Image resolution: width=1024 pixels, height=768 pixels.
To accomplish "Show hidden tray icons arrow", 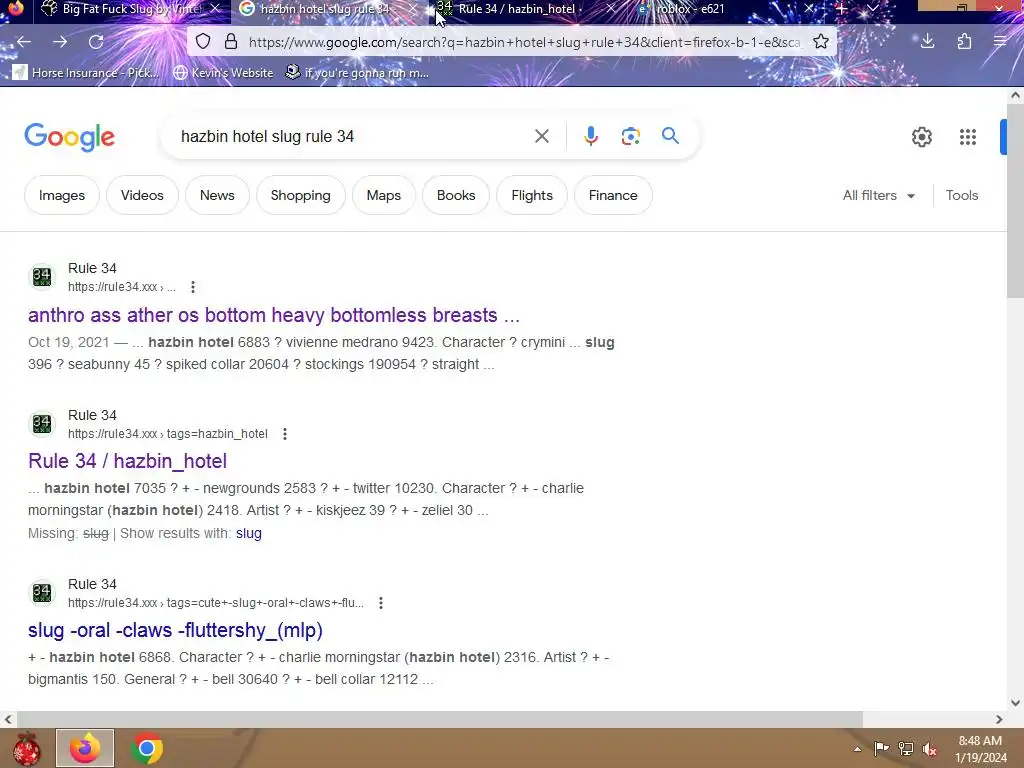I will click(857, 749).
